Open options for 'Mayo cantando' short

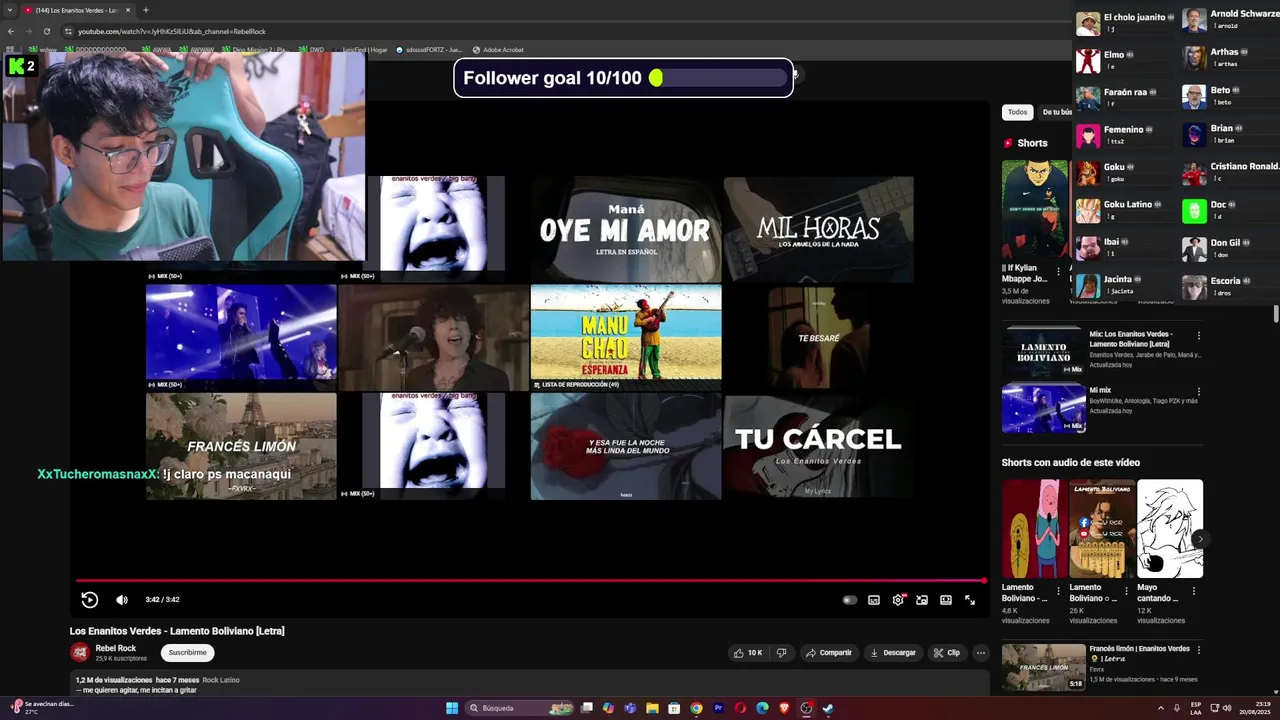point(1194,591)
